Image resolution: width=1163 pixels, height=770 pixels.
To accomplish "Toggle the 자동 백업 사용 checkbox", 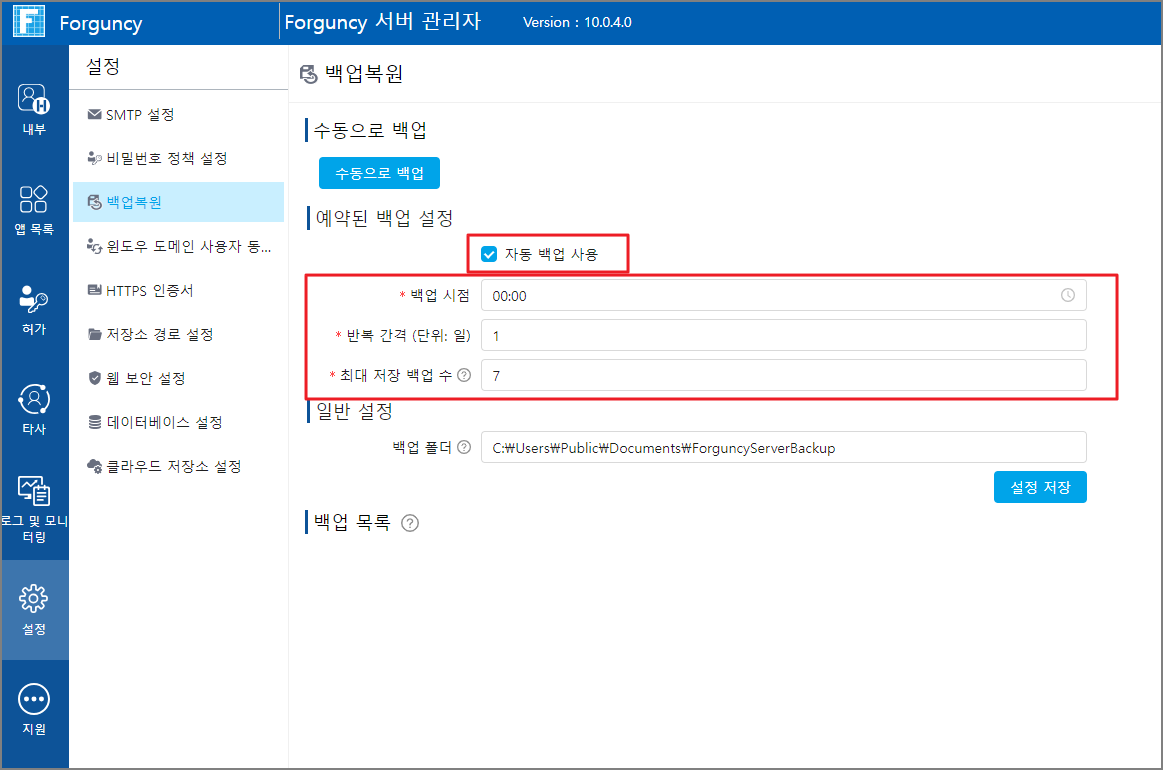I will coord(489,254).
